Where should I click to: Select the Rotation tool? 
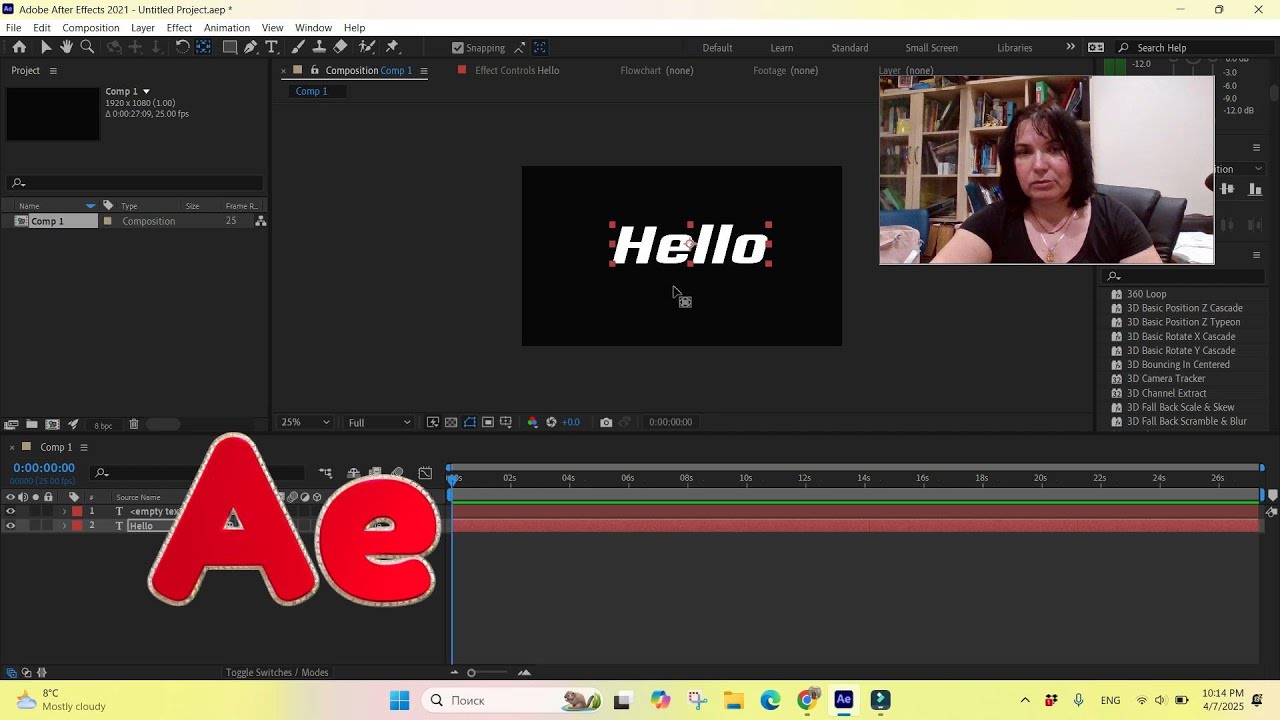pyautogui.click(x=182, y=47)
